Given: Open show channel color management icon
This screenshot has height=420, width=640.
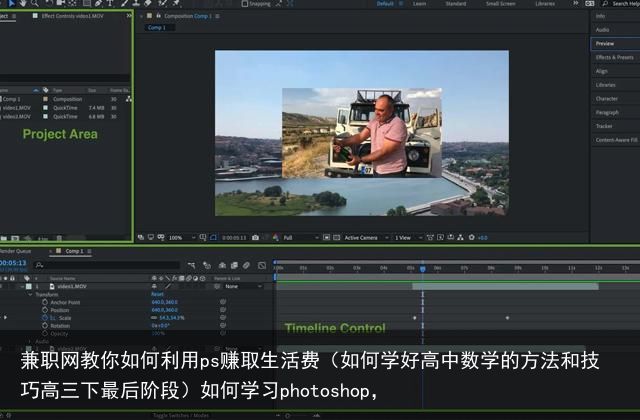Looking at the screenshot, I should (x=276, y=238).
